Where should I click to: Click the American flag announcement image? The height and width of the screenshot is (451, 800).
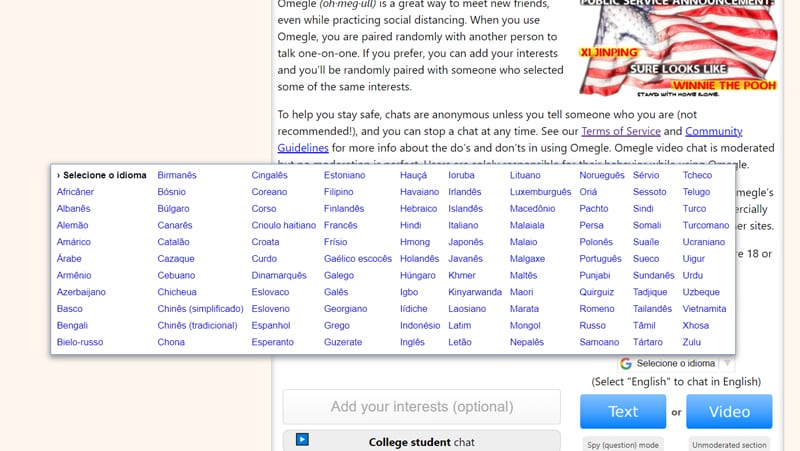click(x=678, y=48)
